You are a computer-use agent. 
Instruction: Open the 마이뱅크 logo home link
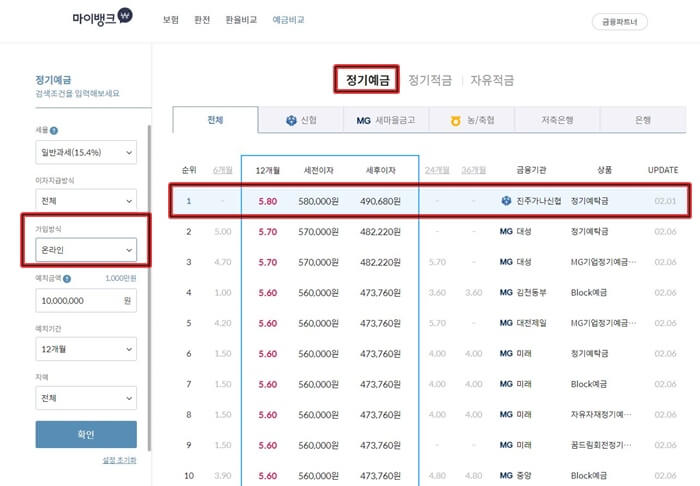[x=102, y=18]
